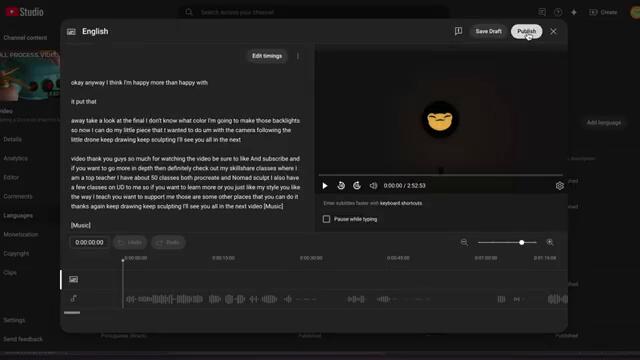Click the Save Draft button
Screen dimensions: 640x360
pos(488,31)
